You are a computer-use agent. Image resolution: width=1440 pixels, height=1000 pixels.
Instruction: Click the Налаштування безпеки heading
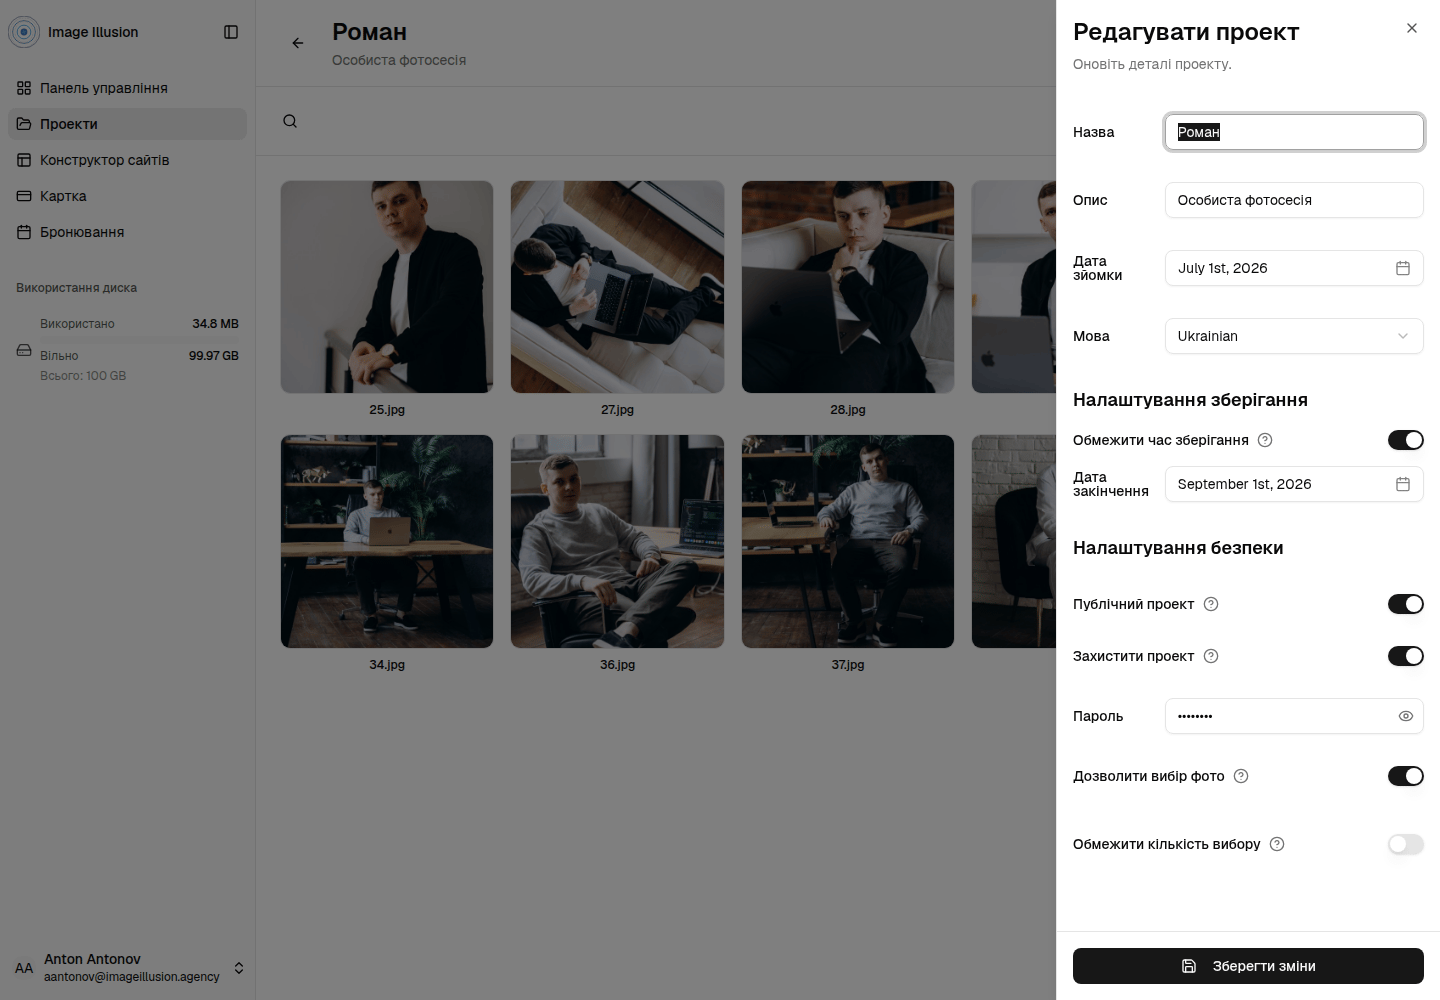point(1178,548)
